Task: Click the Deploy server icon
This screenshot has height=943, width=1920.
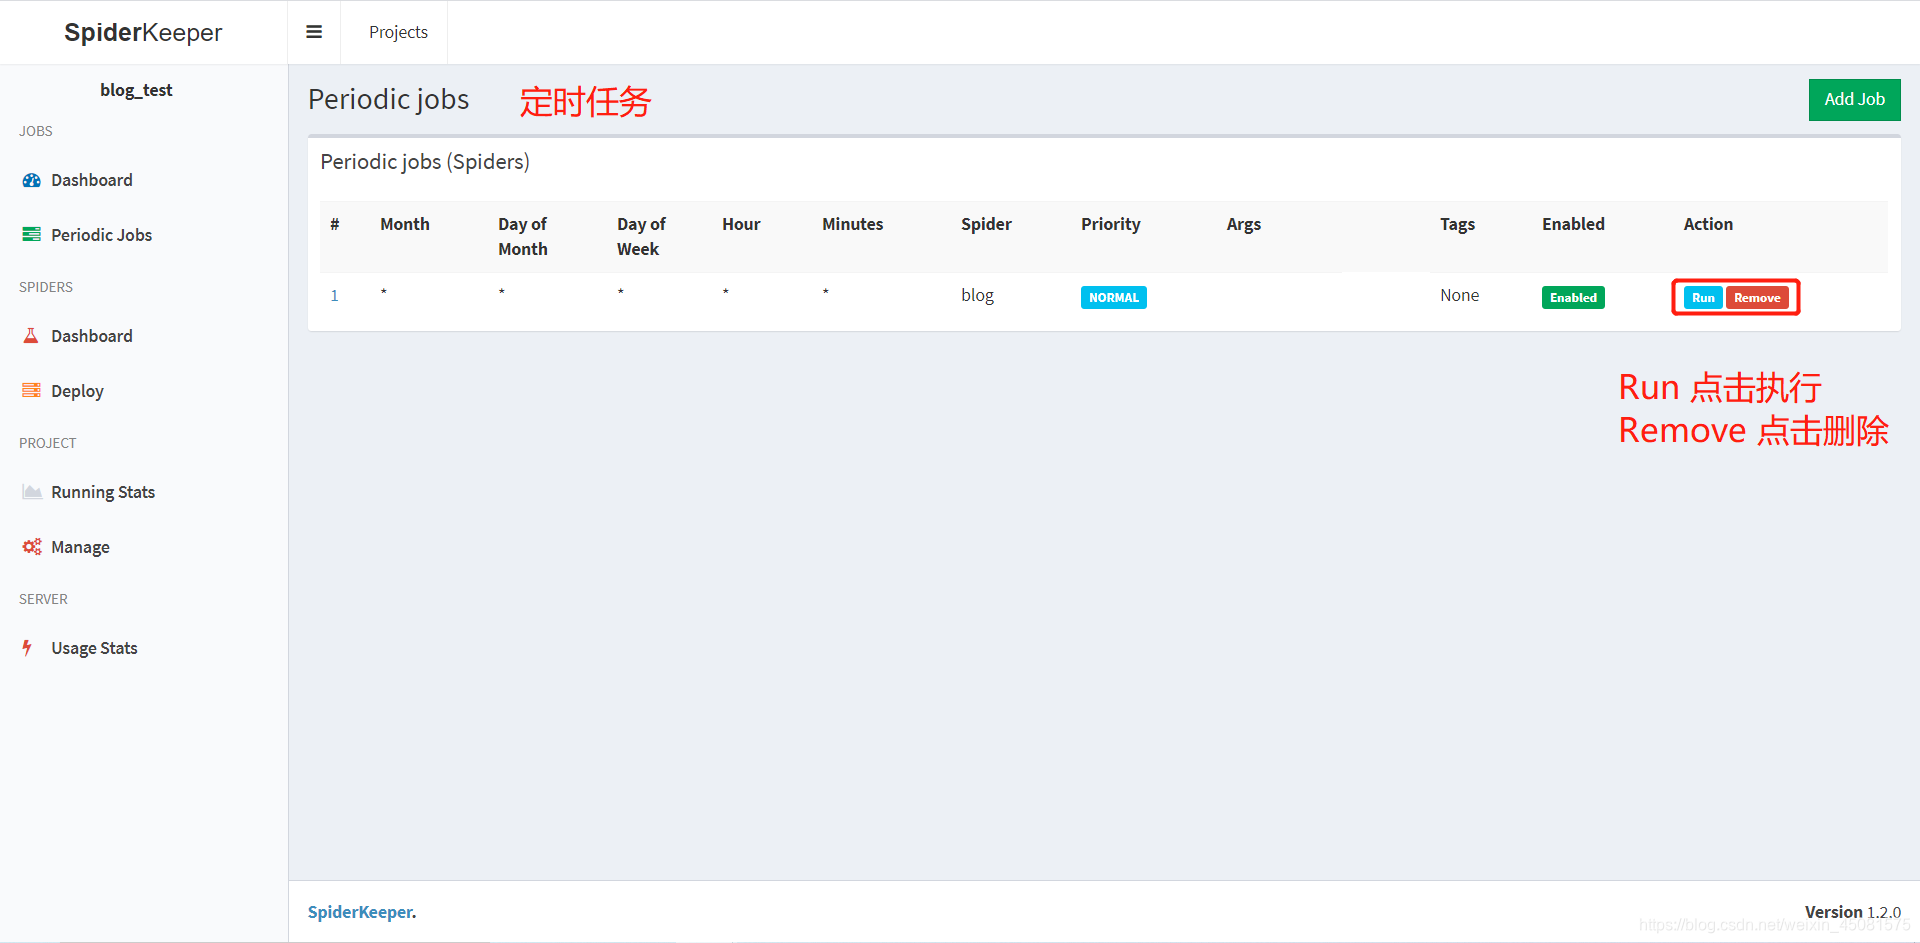Action: tap(32, 391)
